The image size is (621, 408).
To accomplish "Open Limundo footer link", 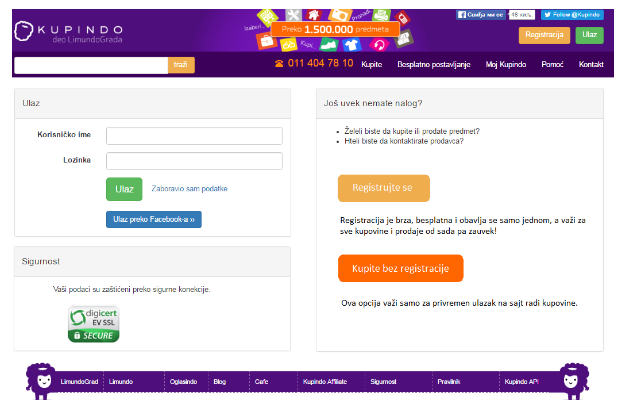I will point(121,381).
